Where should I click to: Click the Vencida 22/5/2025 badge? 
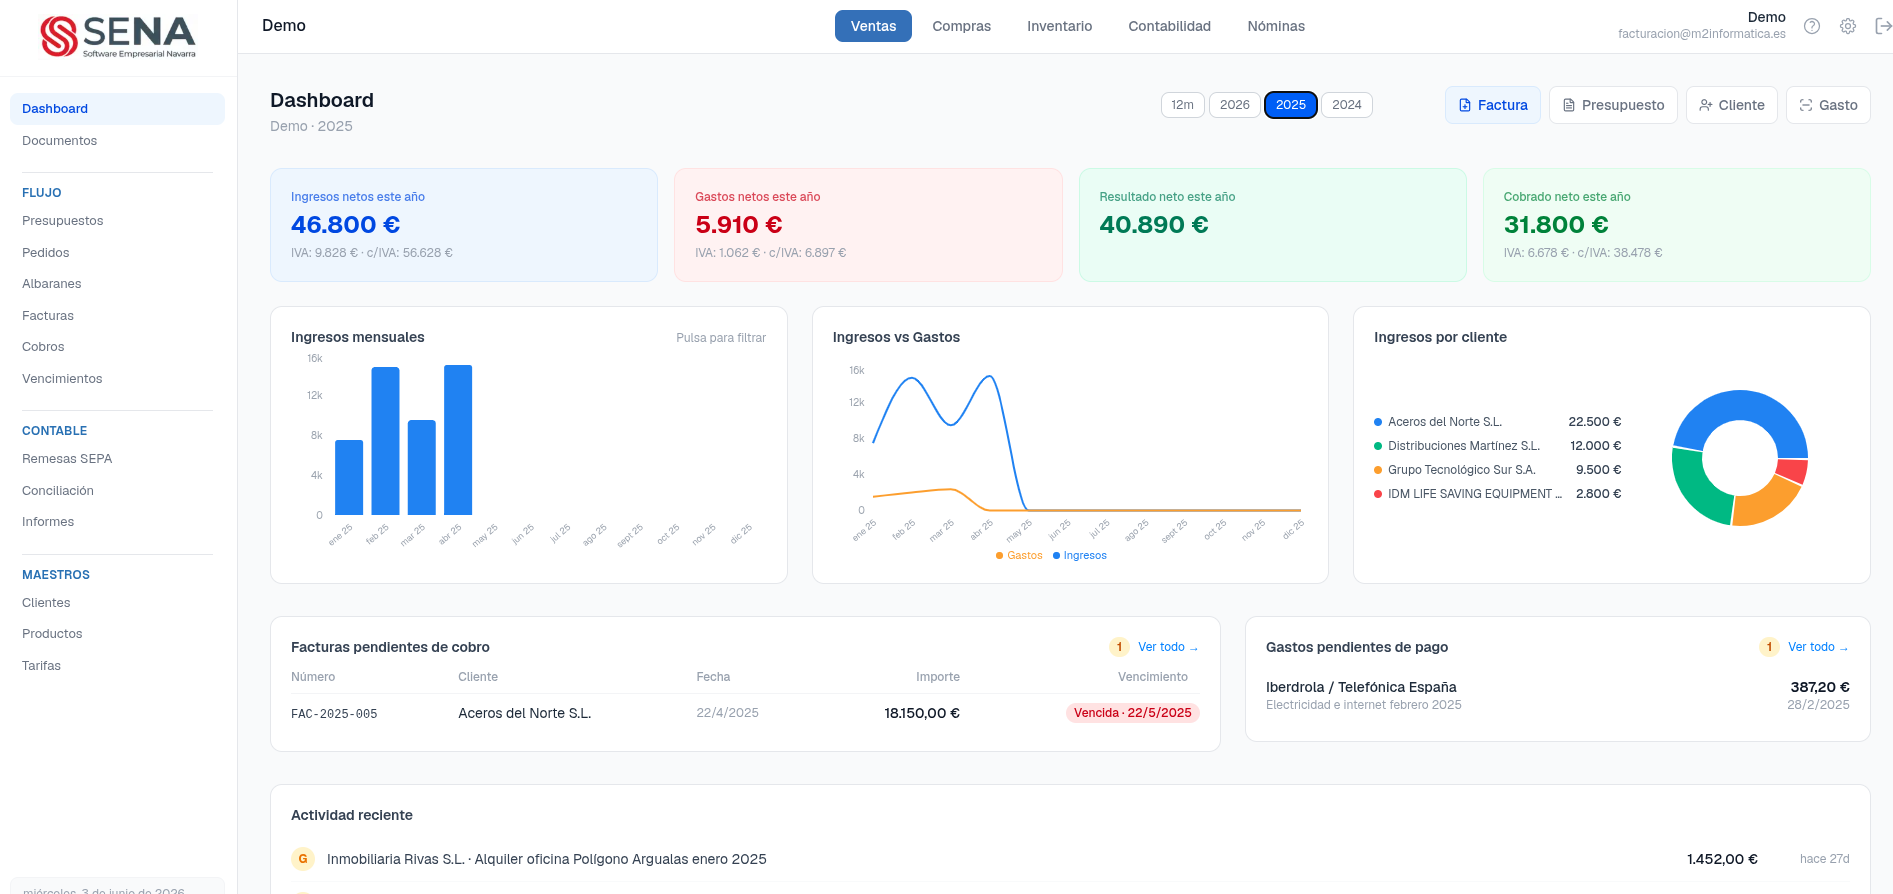(1132, 713)
